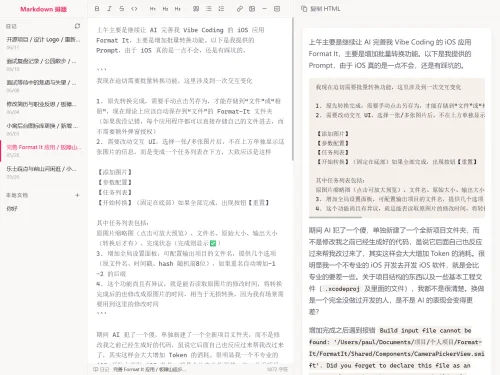500x375 pixels.
Task: Open the diary entry dated 06/08
Action: coord(43,86)
